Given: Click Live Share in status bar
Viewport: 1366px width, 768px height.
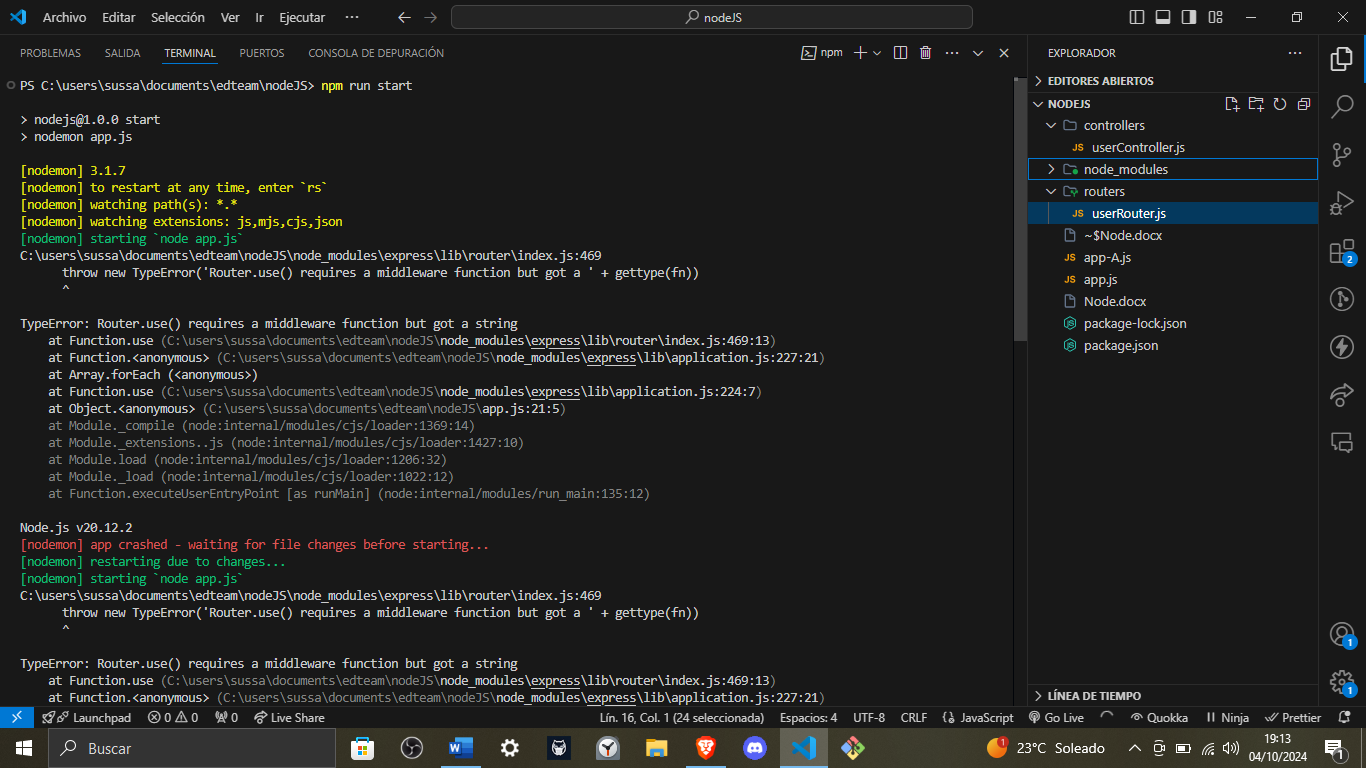Looking at the screenshot, I should (289, 717).
